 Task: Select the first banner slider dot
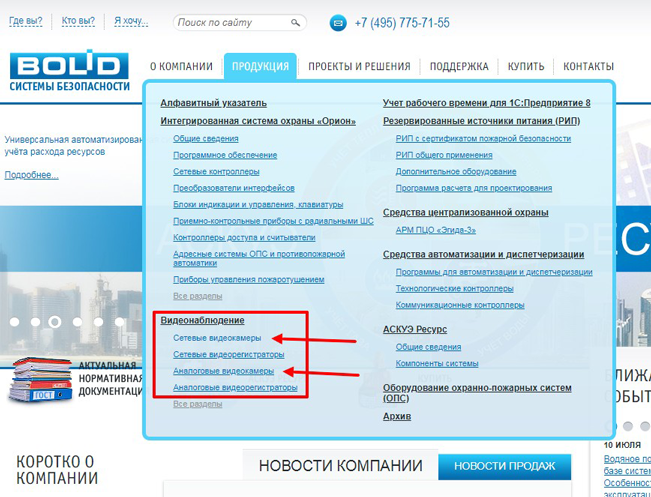point(14,323)
